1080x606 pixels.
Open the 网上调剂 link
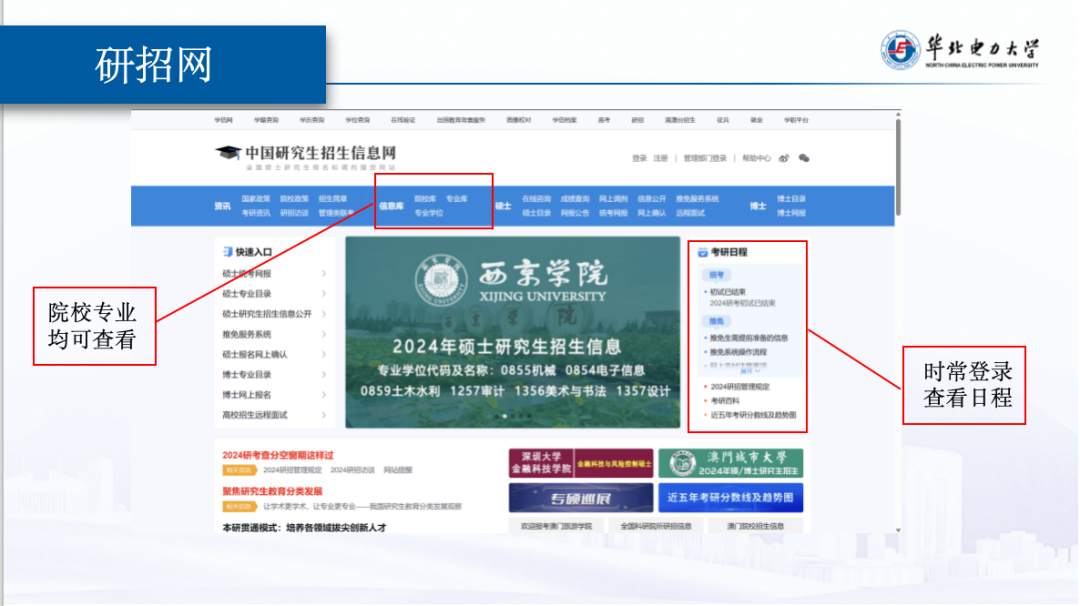click(x=613, y=199)
